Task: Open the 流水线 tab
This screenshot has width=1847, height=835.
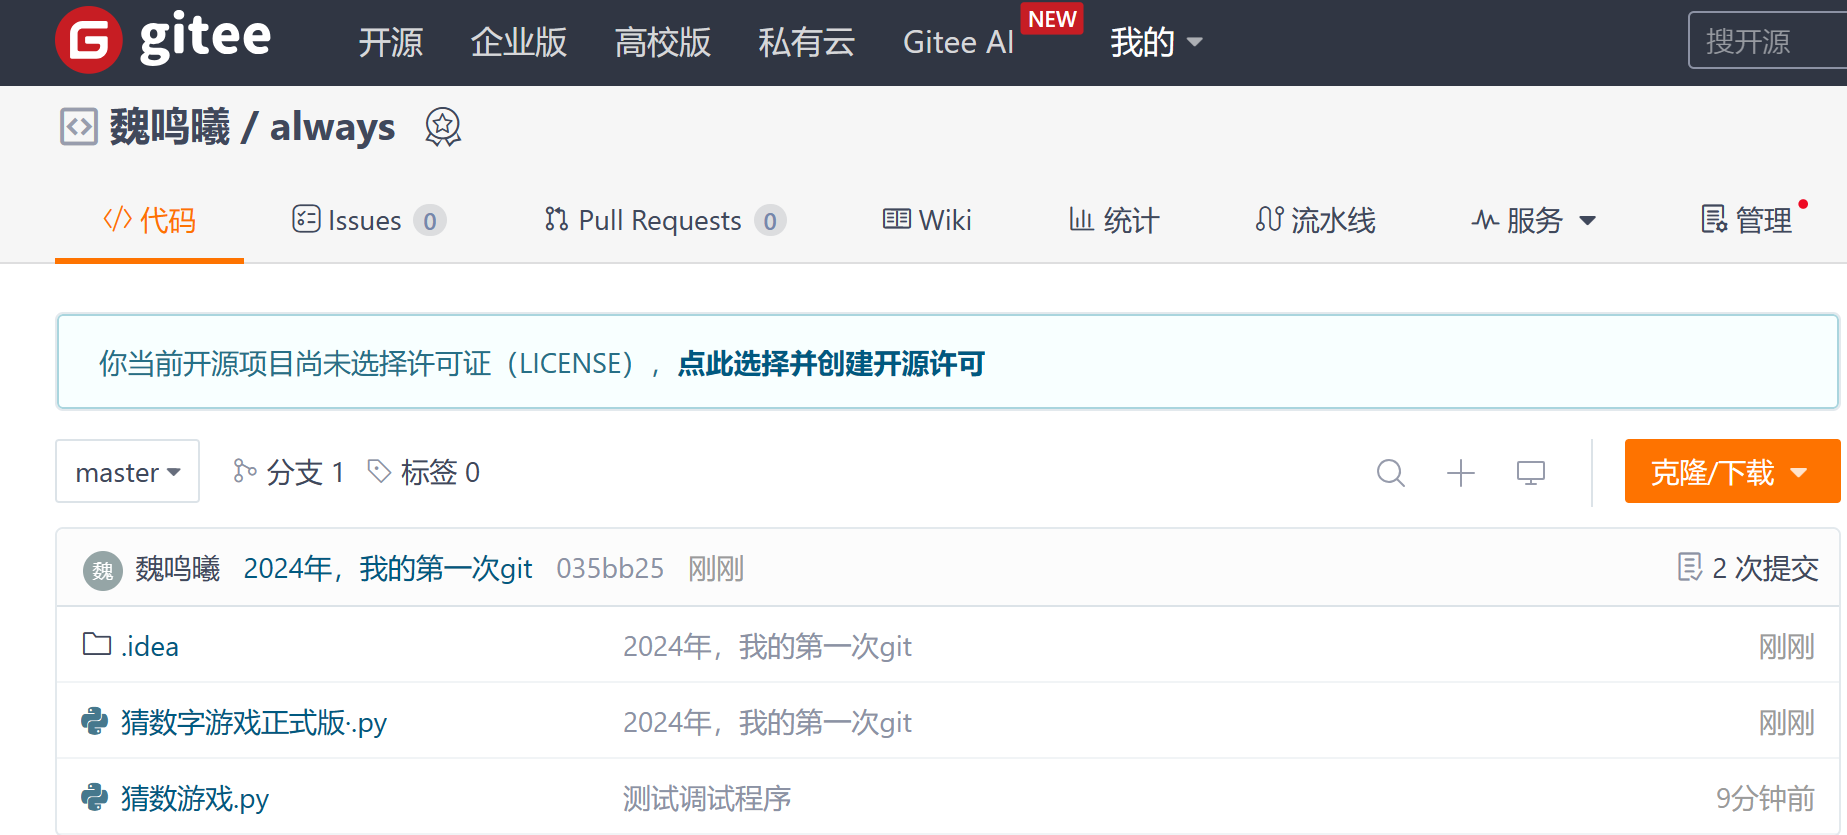Action: [x=1316, y=220]
